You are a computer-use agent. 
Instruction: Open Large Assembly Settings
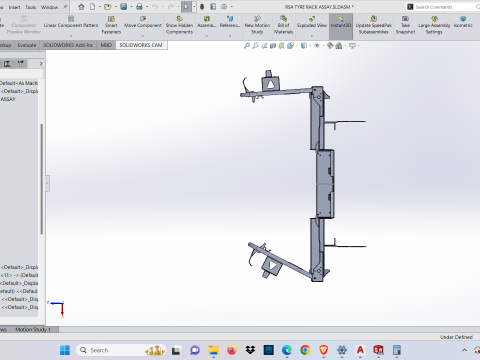(x=434, y=25)
